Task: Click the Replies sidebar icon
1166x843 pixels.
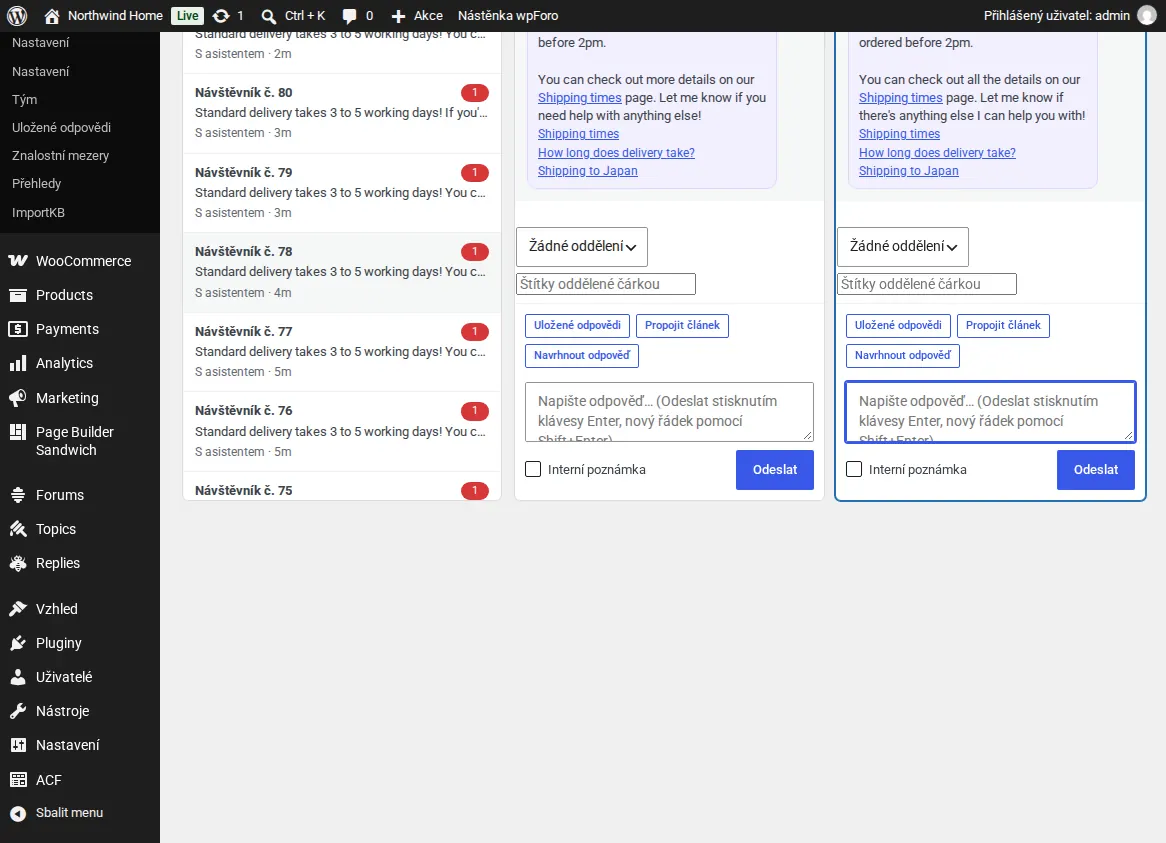Action: [x=18, y=563]
